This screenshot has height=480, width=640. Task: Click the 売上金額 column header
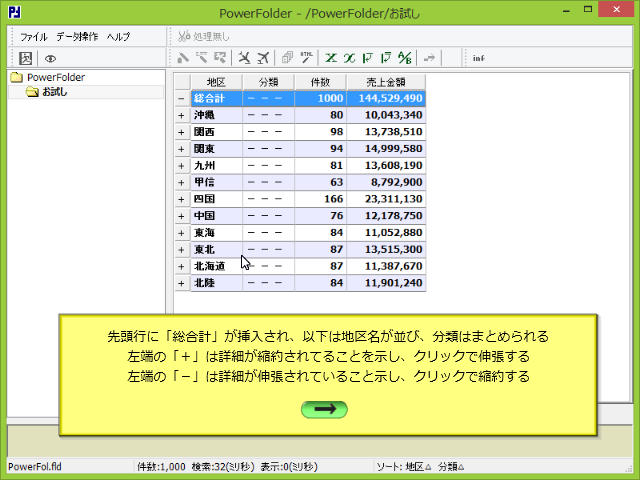coord(386,82)
